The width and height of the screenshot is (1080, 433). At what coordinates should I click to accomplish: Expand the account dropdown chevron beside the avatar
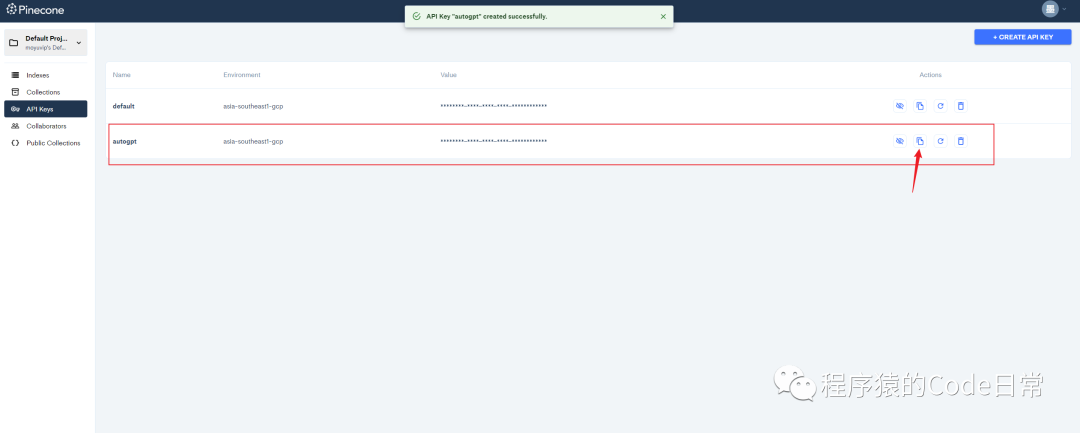[1064, 10]
